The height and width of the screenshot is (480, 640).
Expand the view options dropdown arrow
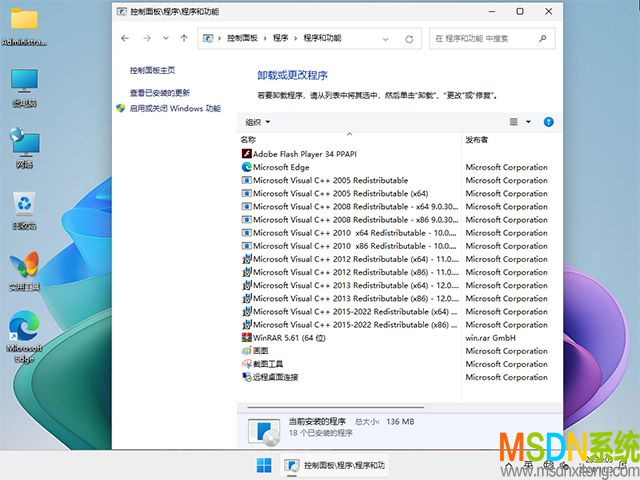pyautogui.click(x=528, y=122)
